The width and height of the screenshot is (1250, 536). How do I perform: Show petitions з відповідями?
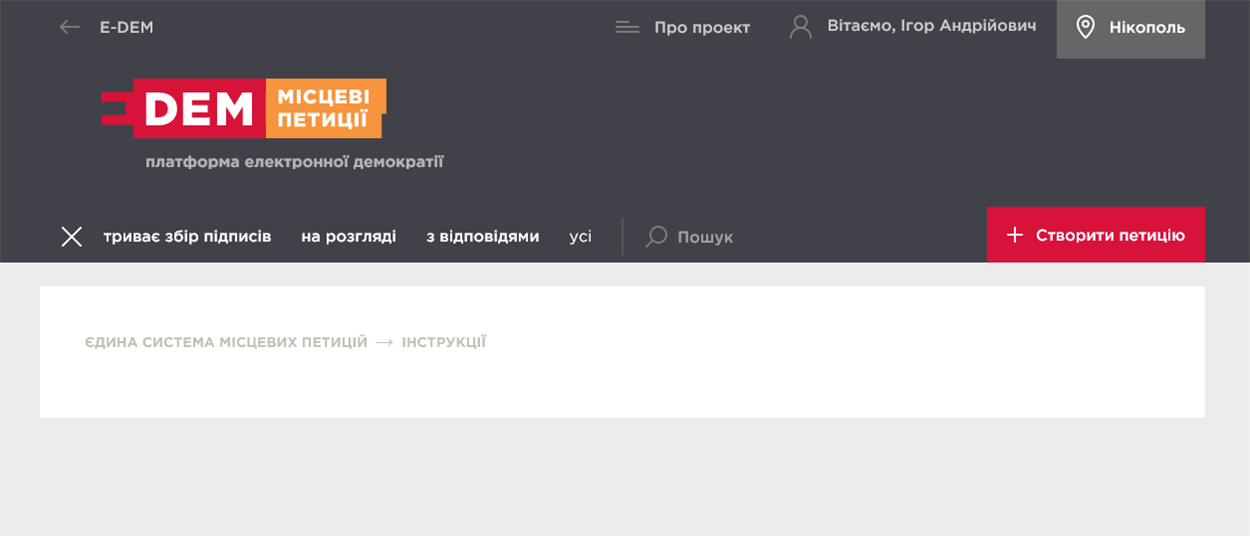coord(483,236)
